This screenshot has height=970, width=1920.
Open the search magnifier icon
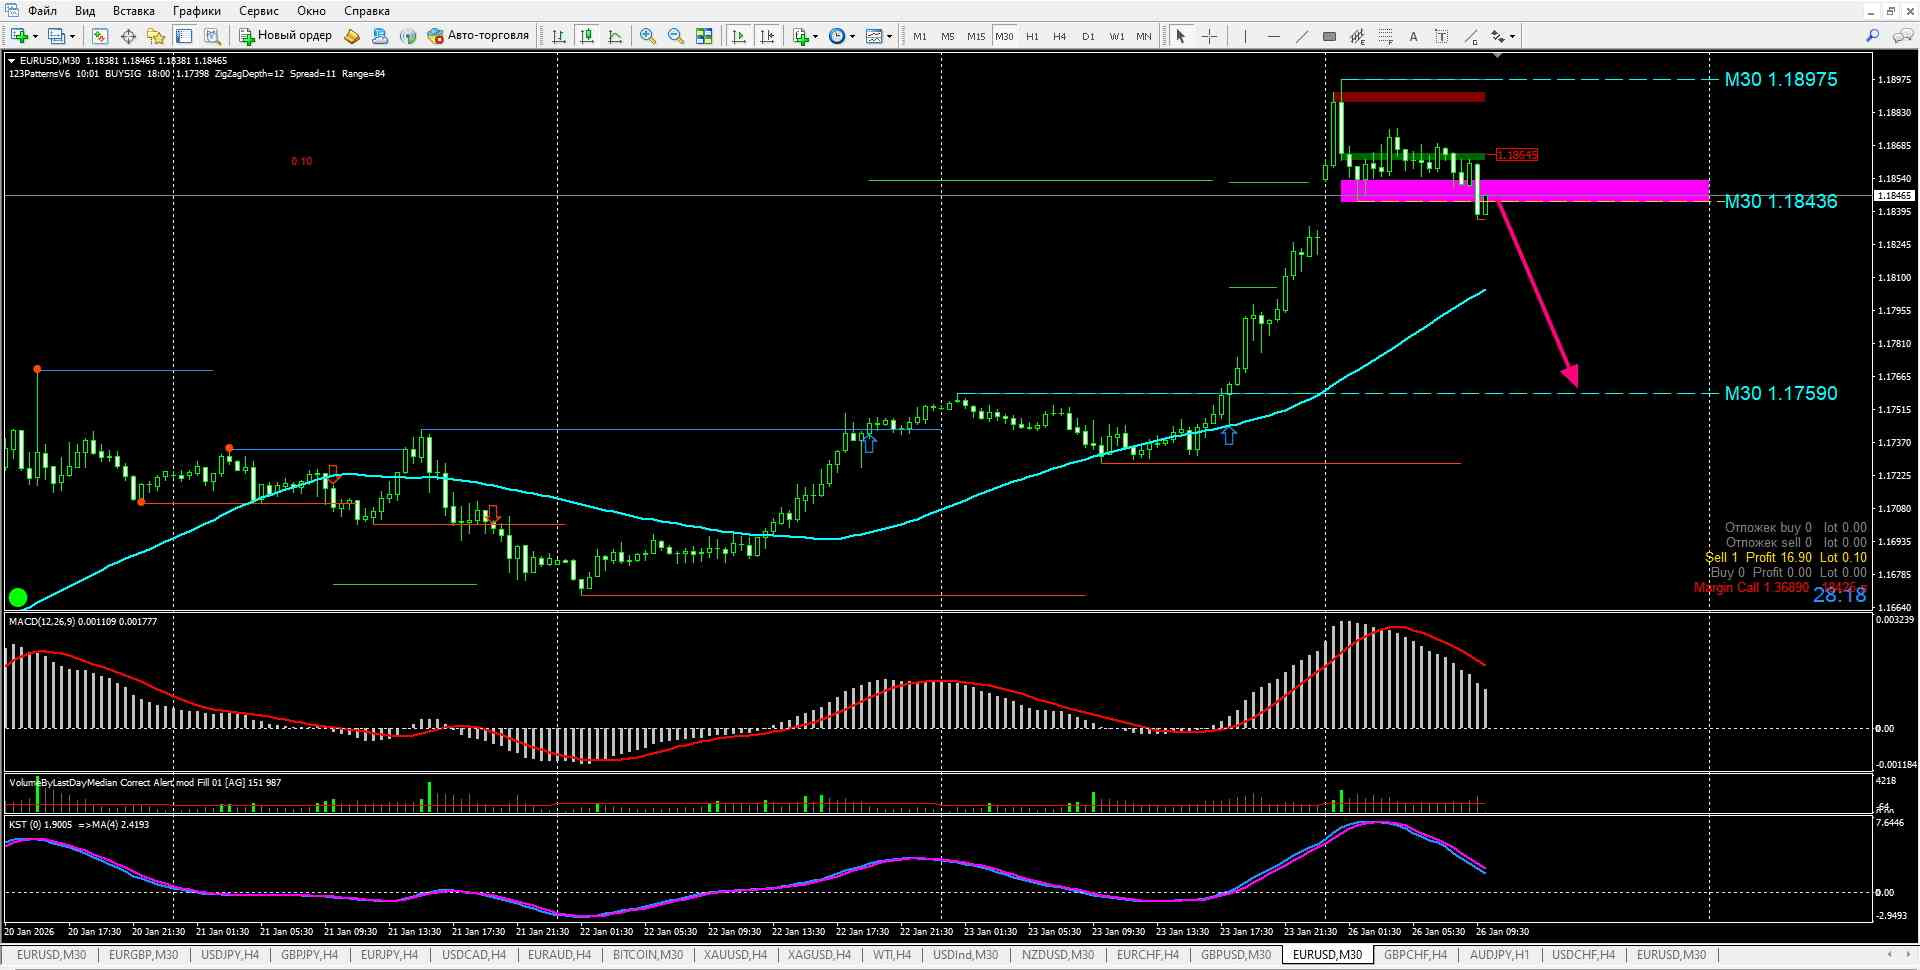(x=1873, y=36)
